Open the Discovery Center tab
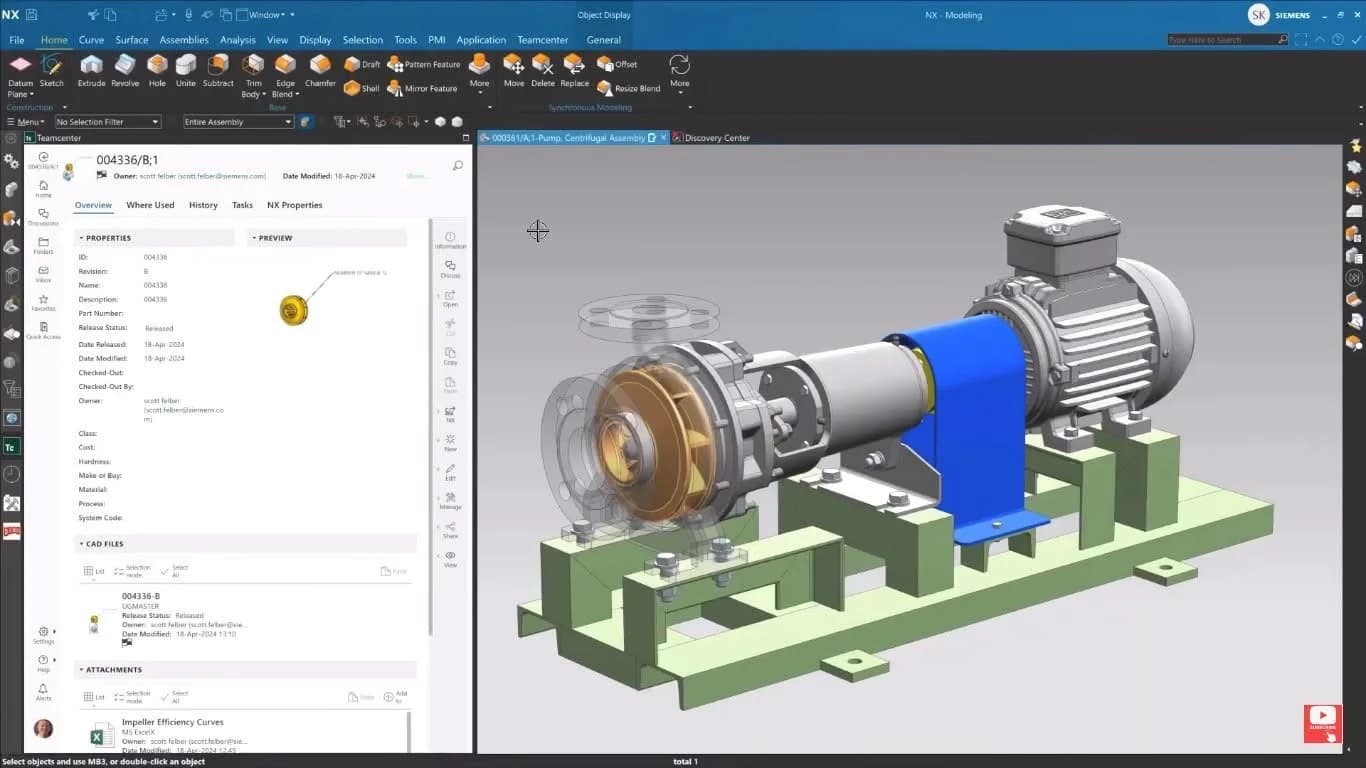This screenshot has height=768, width=1366. point(712,138)
